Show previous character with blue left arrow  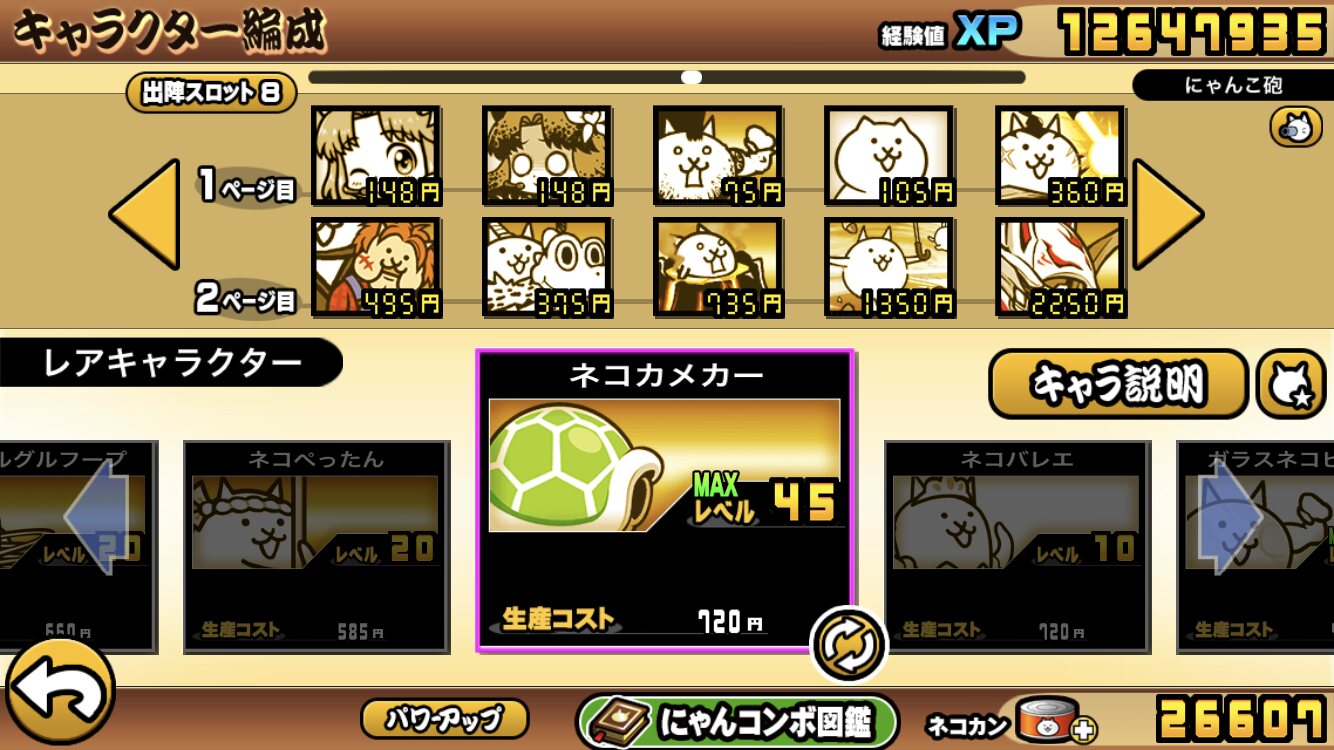[x=97, y=516]
